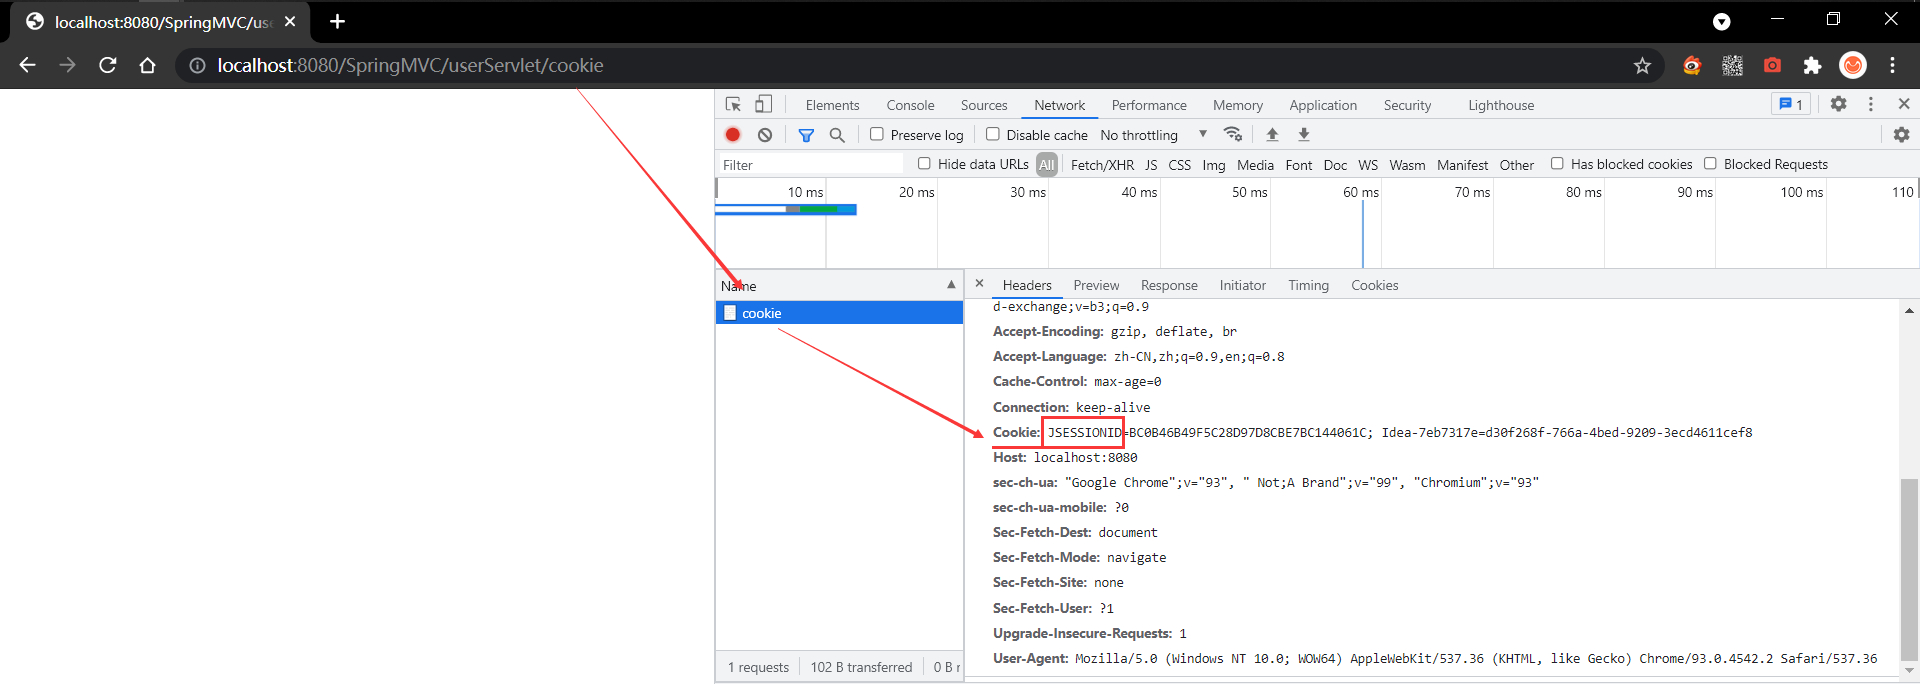Open Chrome's three-dot menu
The image size is (1920, 684).
[x=1892, y=65]
